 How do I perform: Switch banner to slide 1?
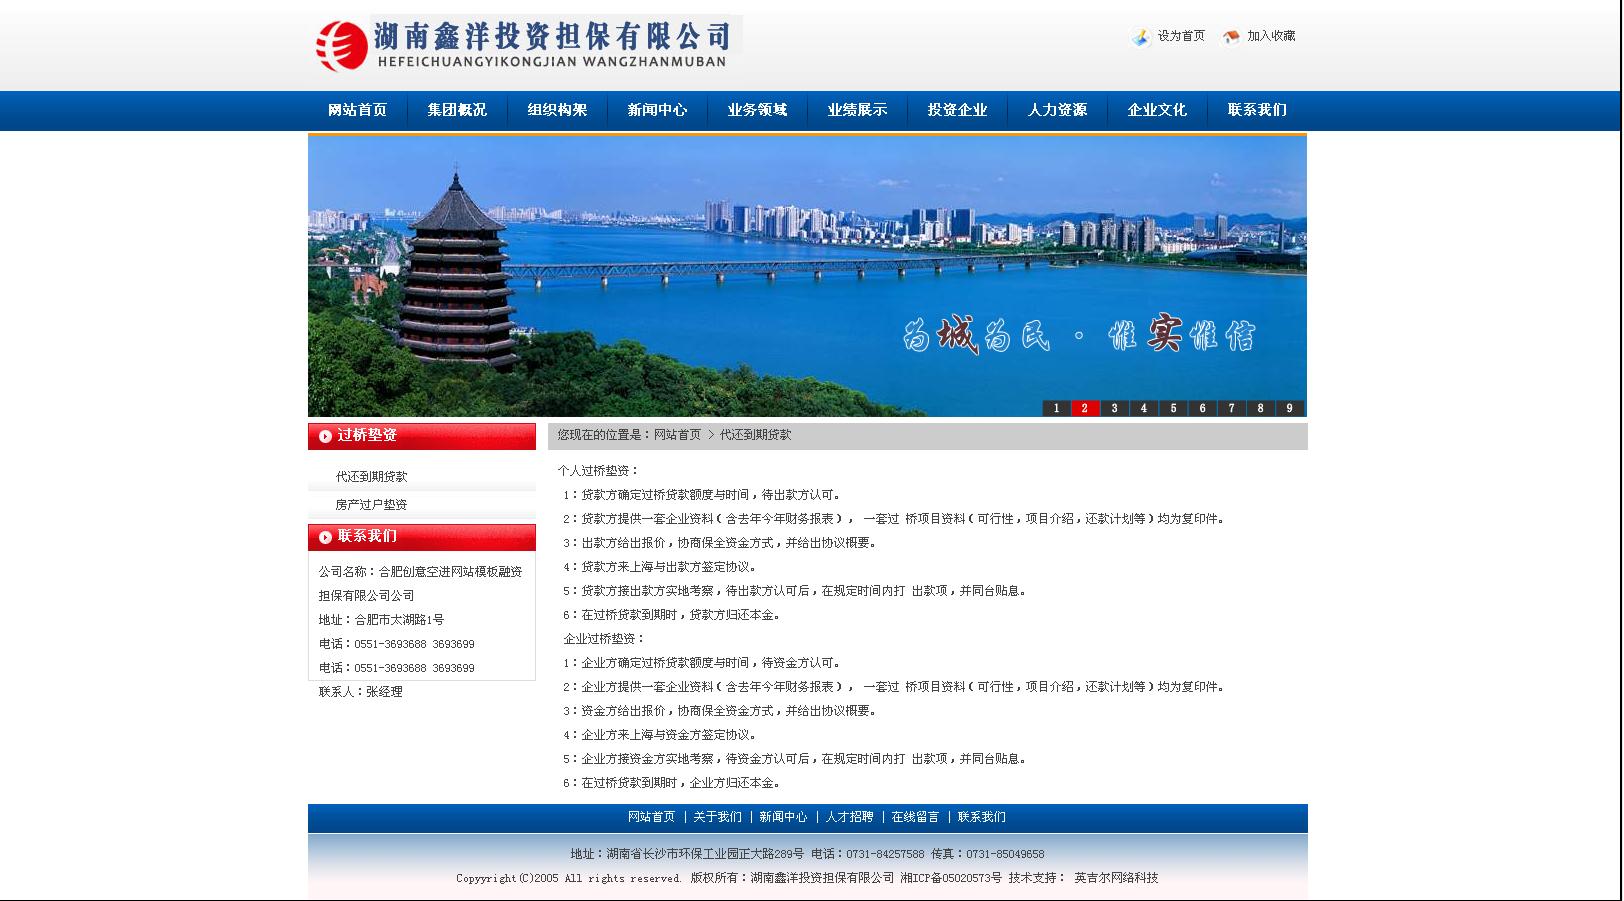coord(1056,408)
